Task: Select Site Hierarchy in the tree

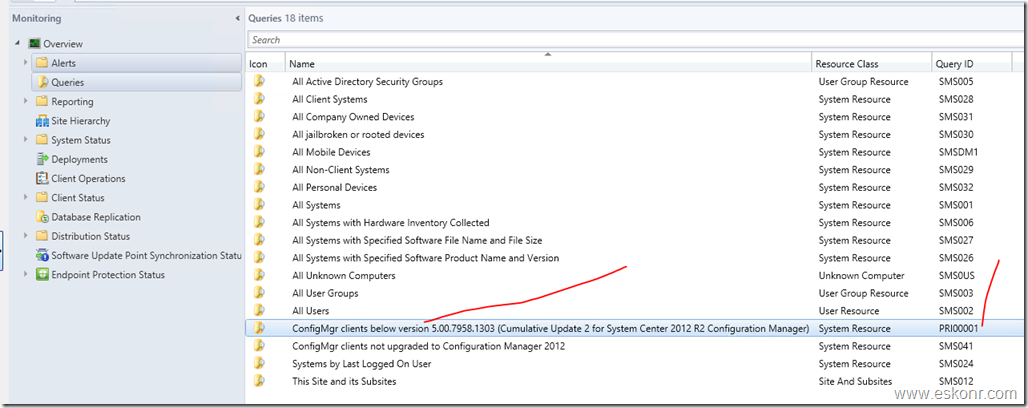Action: coord(81,121)
